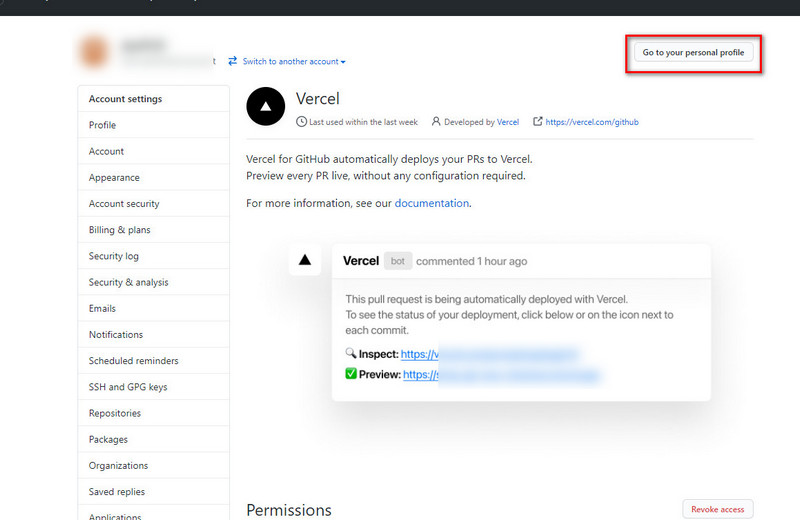800x520 pixels.
Task: Click the Preview deployment link
Action: 502,375
